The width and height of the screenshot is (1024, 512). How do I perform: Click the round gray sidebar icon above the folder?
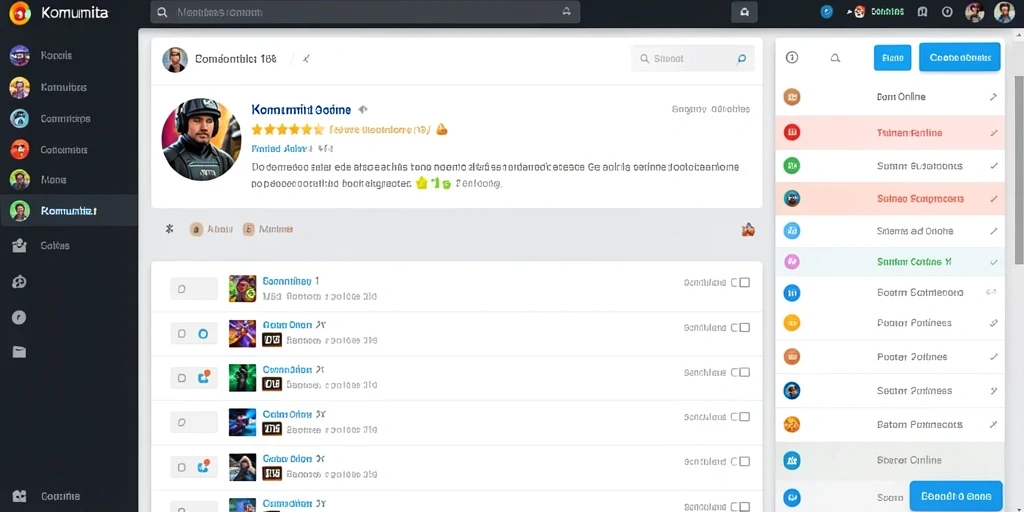click(x=19, y=317)
